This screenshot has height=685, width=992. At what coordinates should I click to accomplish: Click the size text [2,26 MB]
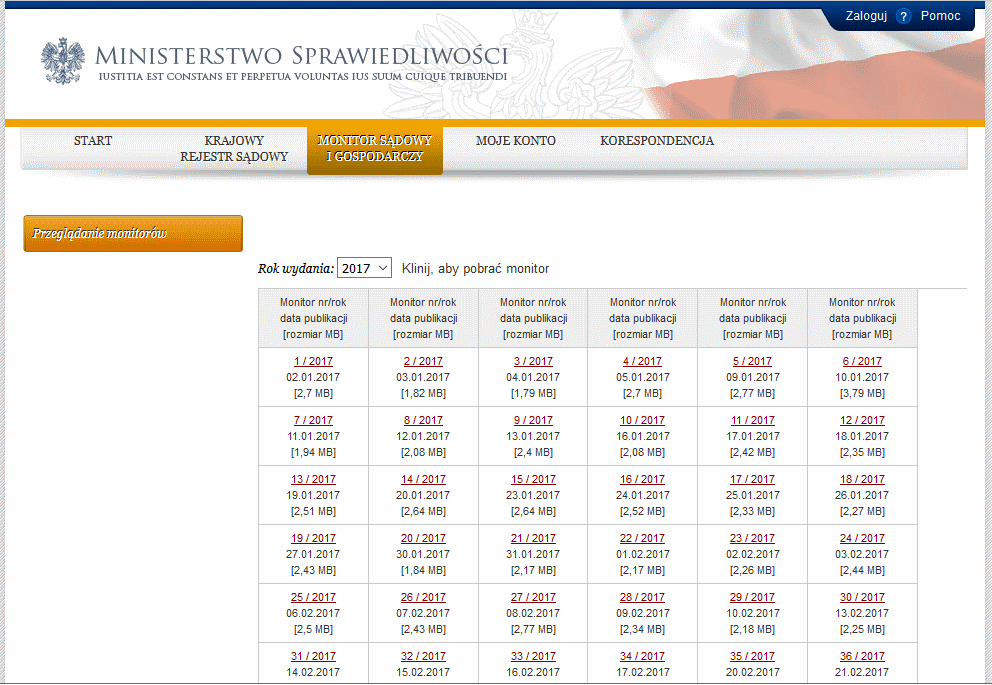point(752,571)
